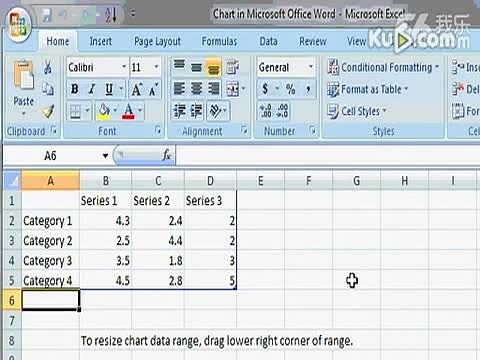Click the A6 Name Box field
The image size is (480, 360).
[51, 156]
